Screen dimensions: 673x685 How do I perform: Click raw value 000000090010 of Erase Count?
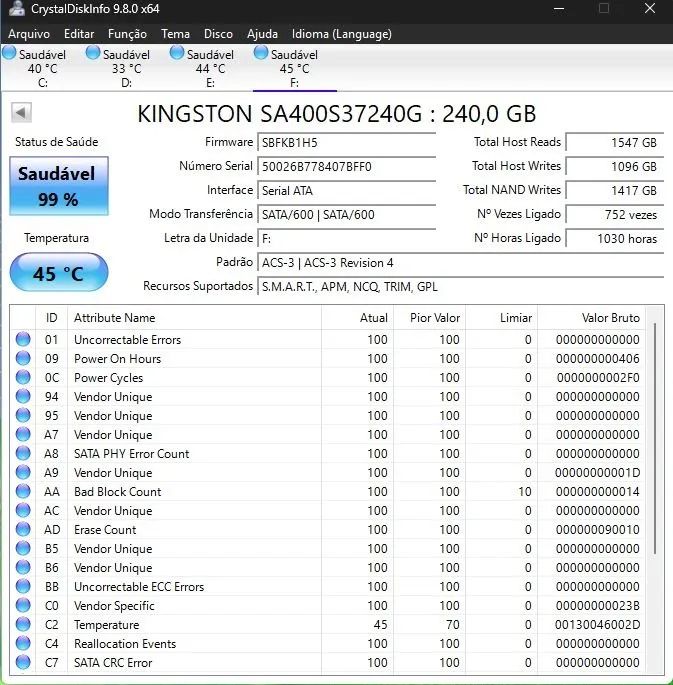pos(598,529)
